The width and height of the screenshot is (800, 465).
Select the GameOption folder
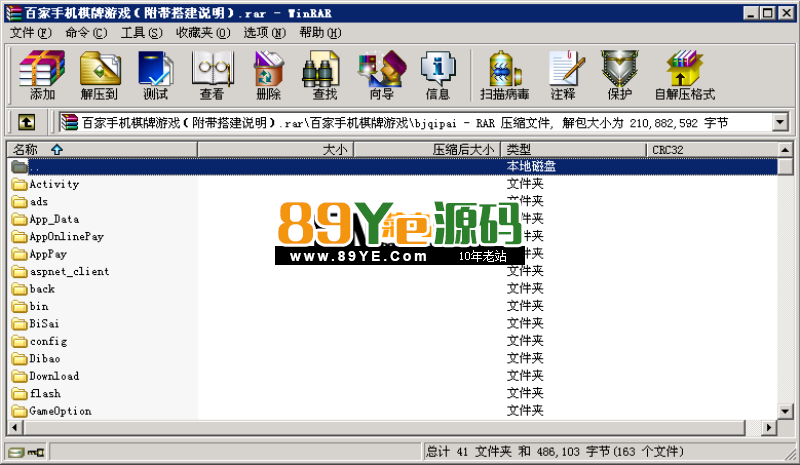pyautogui.click(x=52, y=411)
